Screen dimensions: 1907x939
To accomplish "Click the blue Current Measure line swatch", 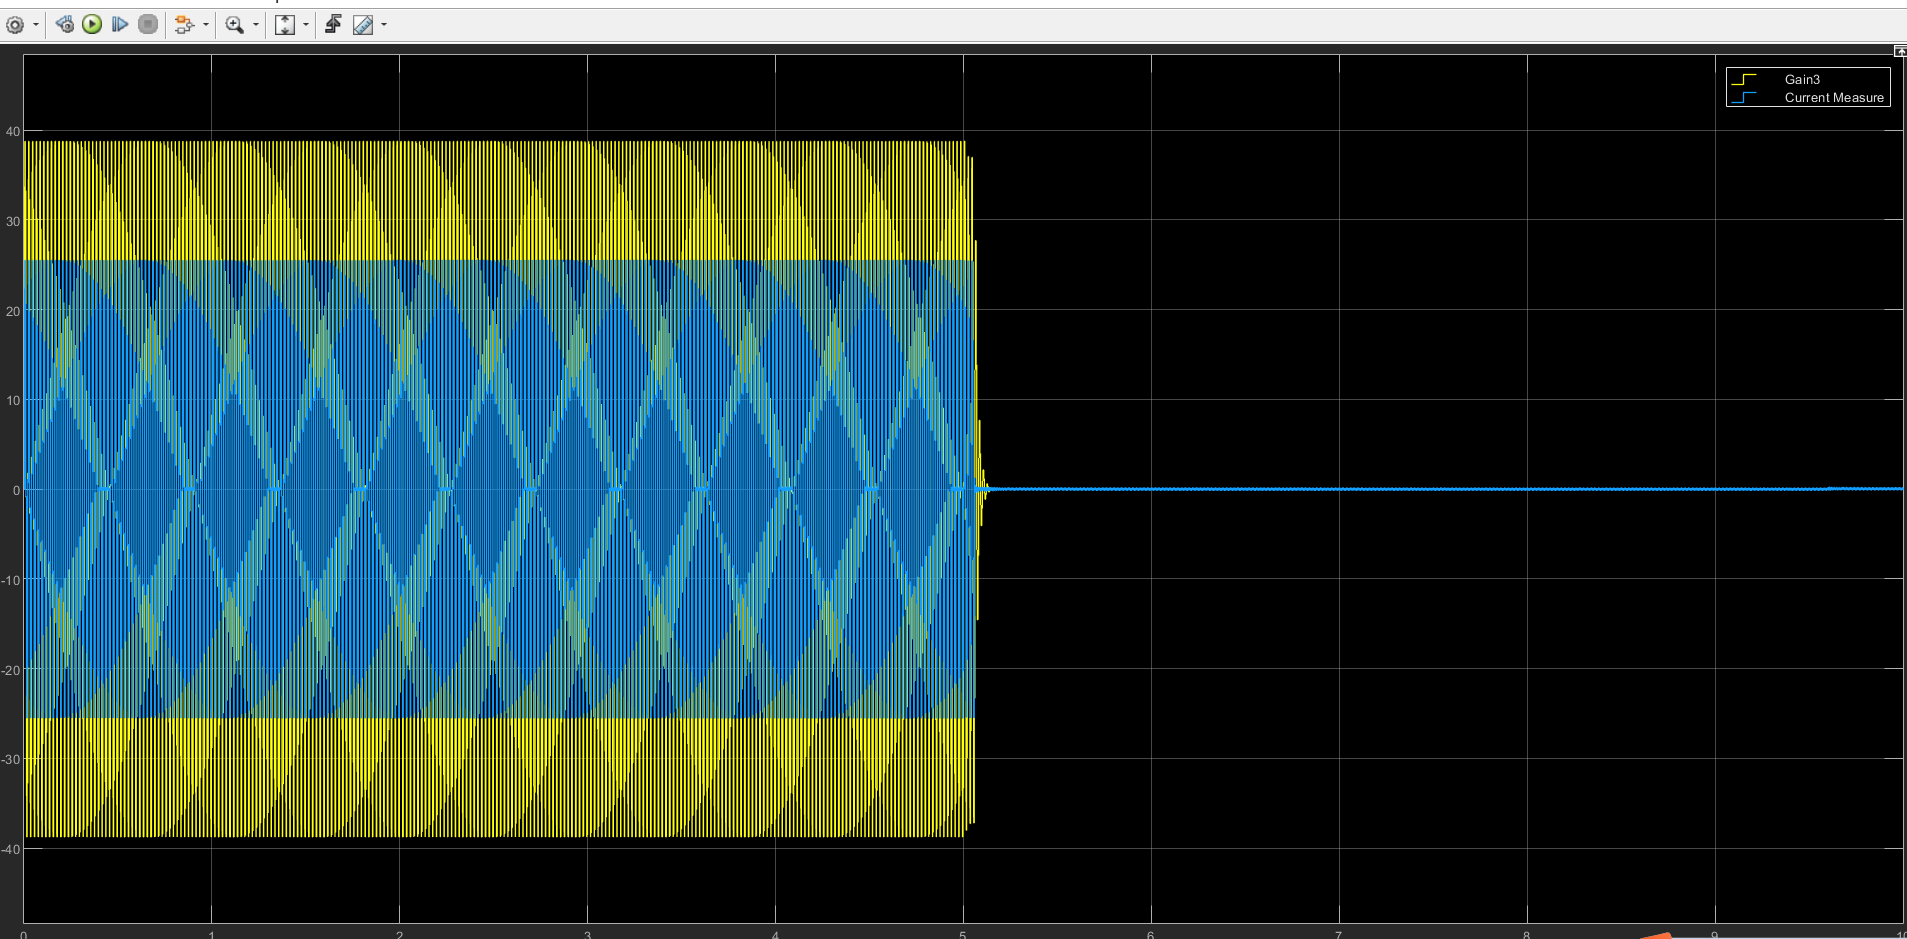I will pyautogui.click(x=1744, y=97).
